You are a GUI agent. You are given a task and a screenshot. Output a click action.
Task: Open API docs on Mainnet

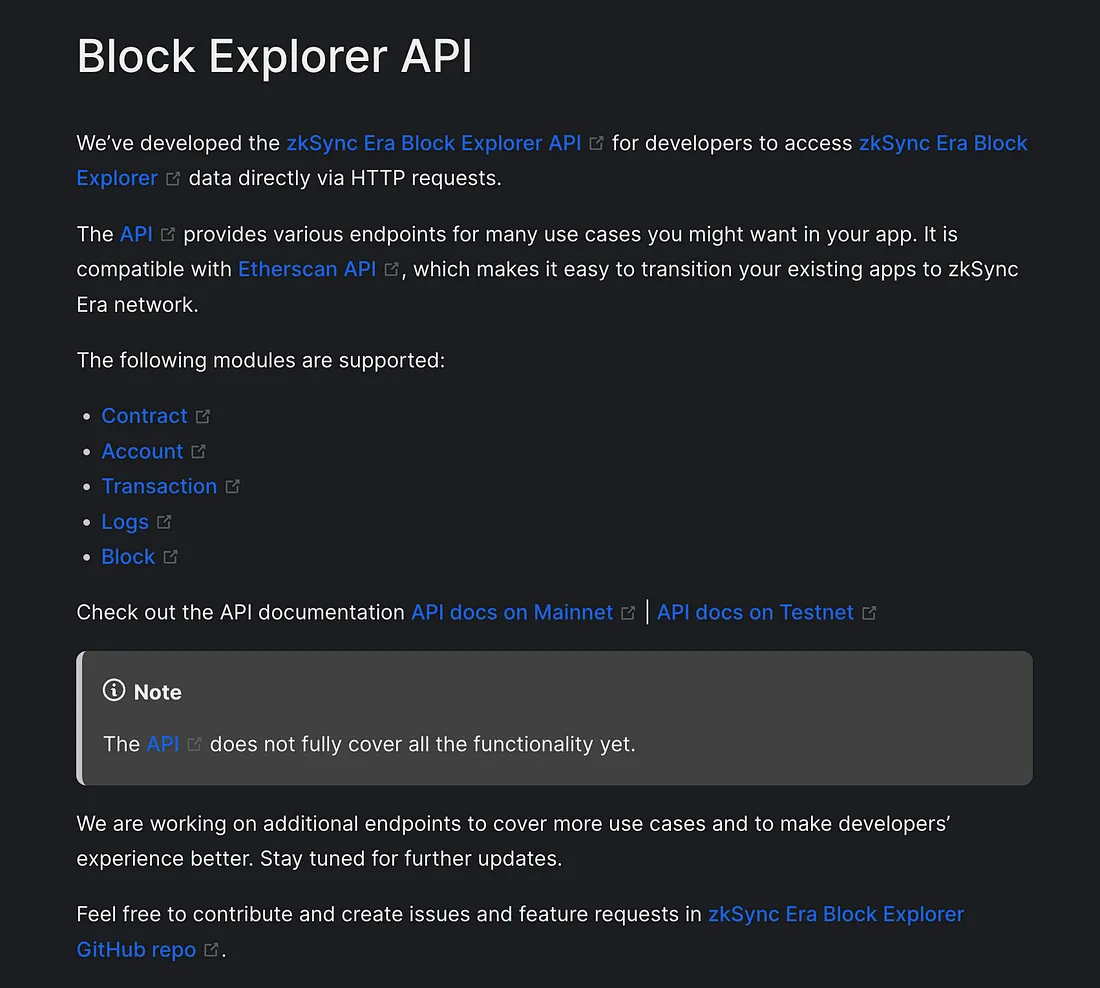click(512, 613)
